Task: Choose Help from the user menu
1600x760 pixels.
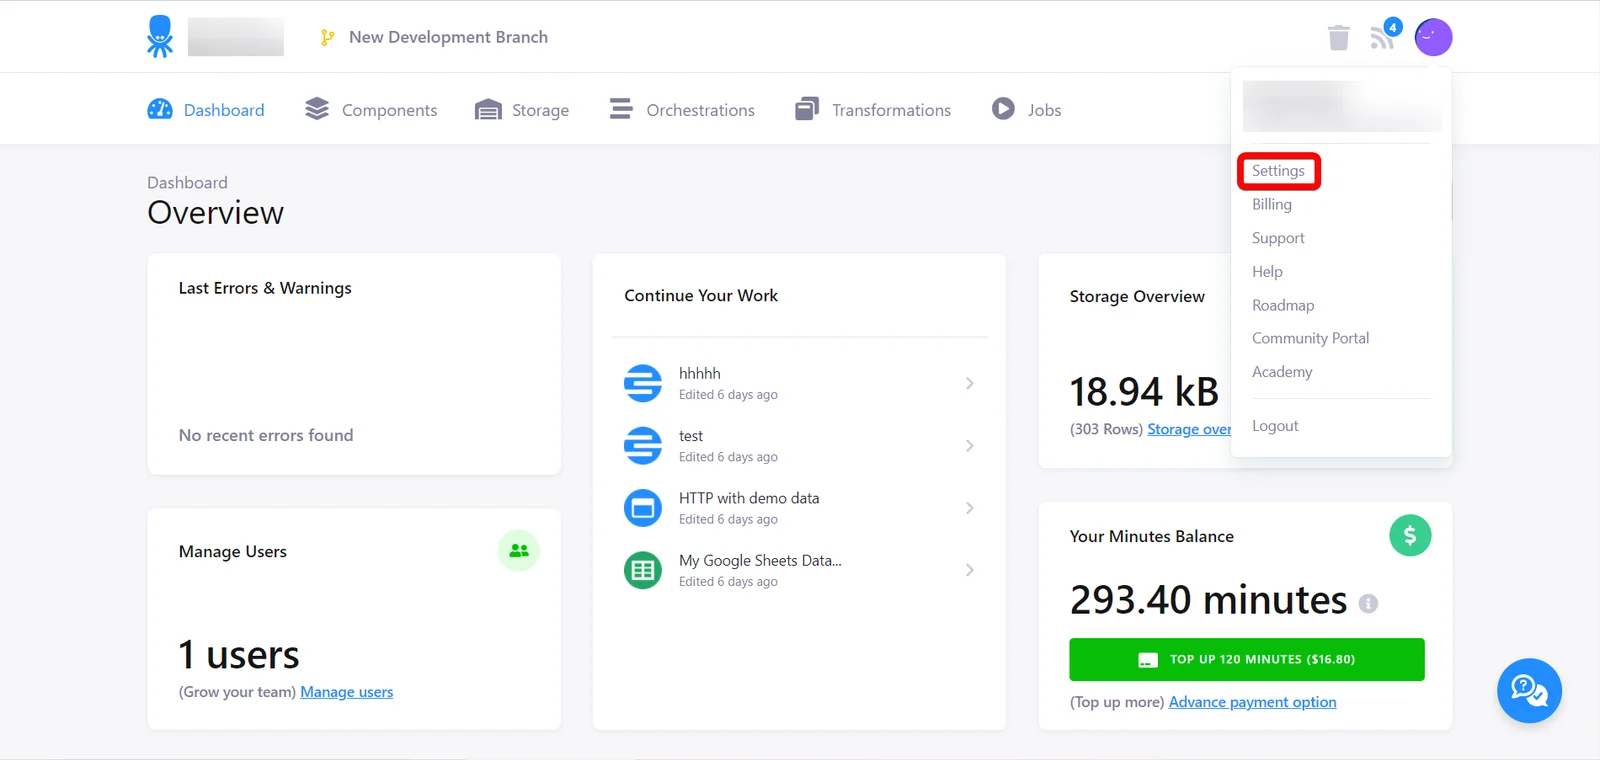Action: tap(1267, 271)
